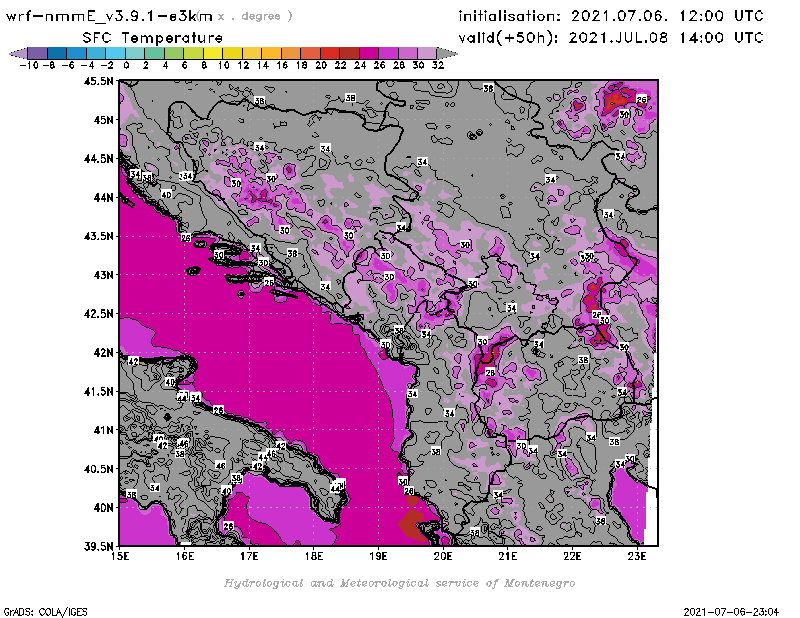Click the colorbar label '0'
The width and height of the screenshot is (800, 618).
[126, 65]
